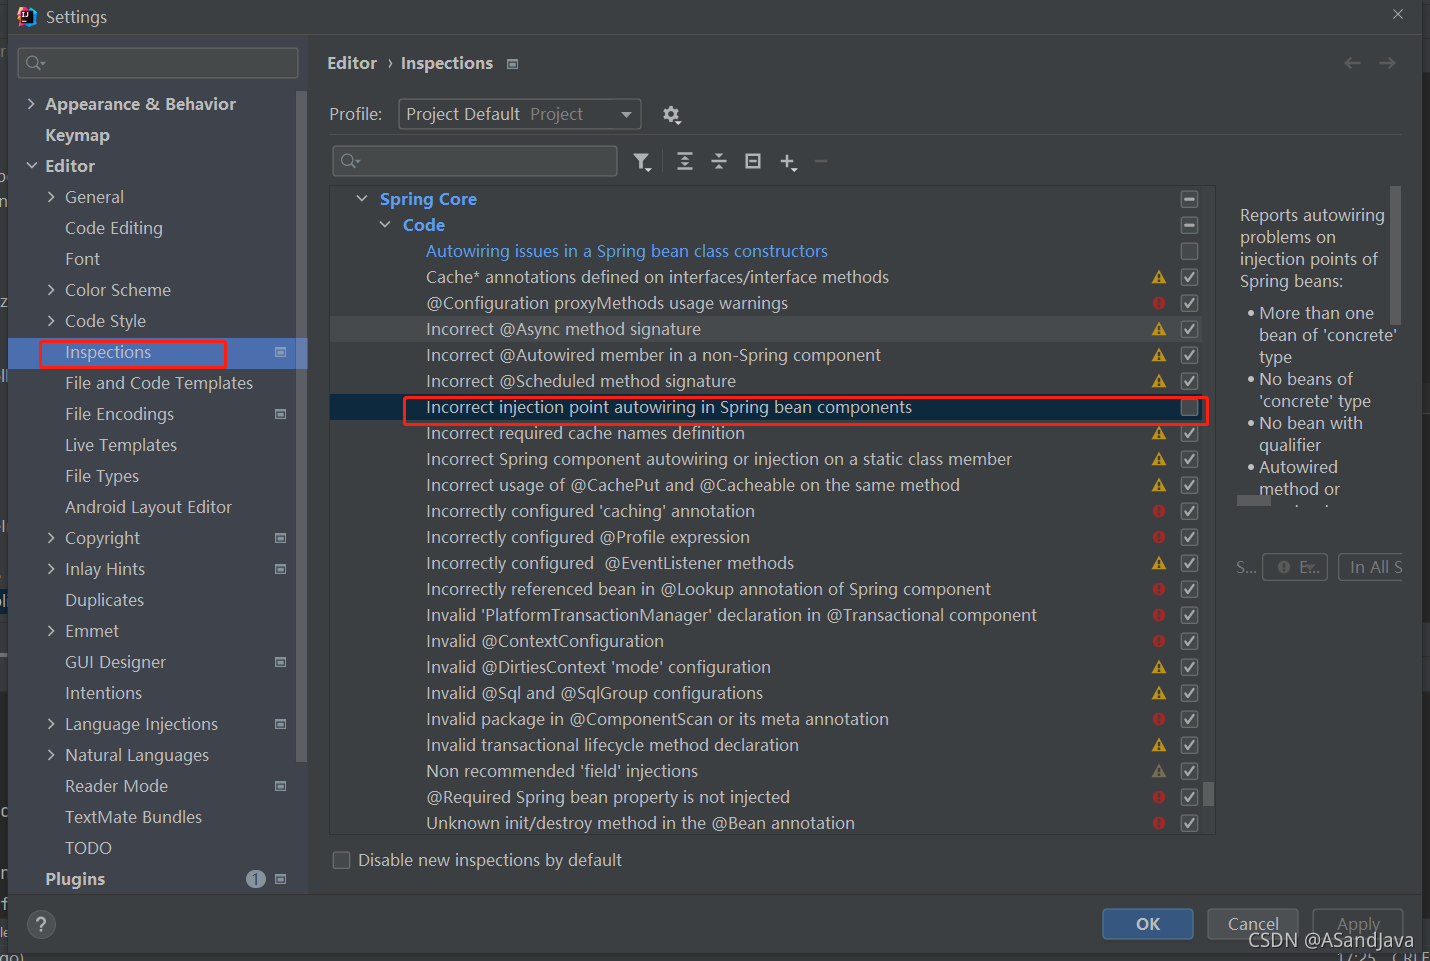Select Autowiring issues in a Spring bean class constructors
1430x961 pixels.
pyautogui.click(x=627, y=251)
